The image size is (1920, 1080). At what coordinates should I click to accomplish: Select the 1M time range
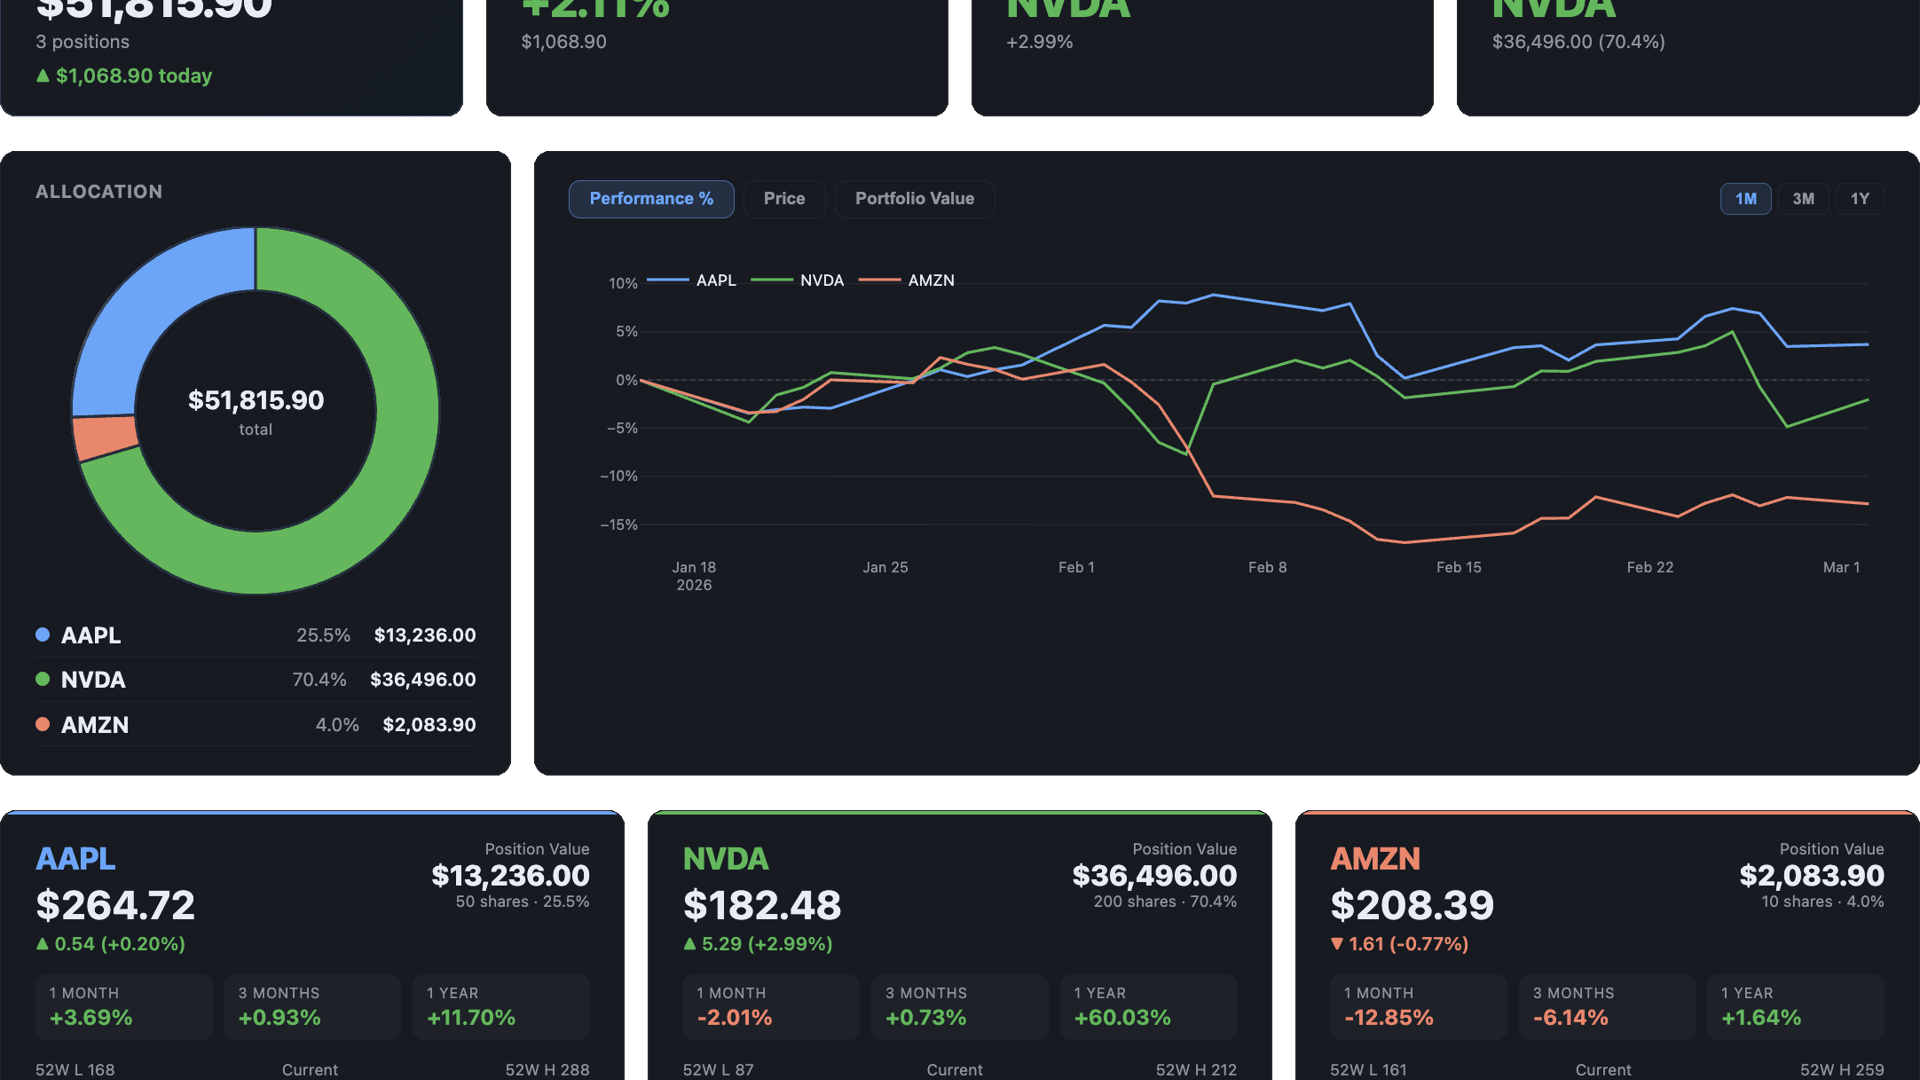tap(1745, 199)
